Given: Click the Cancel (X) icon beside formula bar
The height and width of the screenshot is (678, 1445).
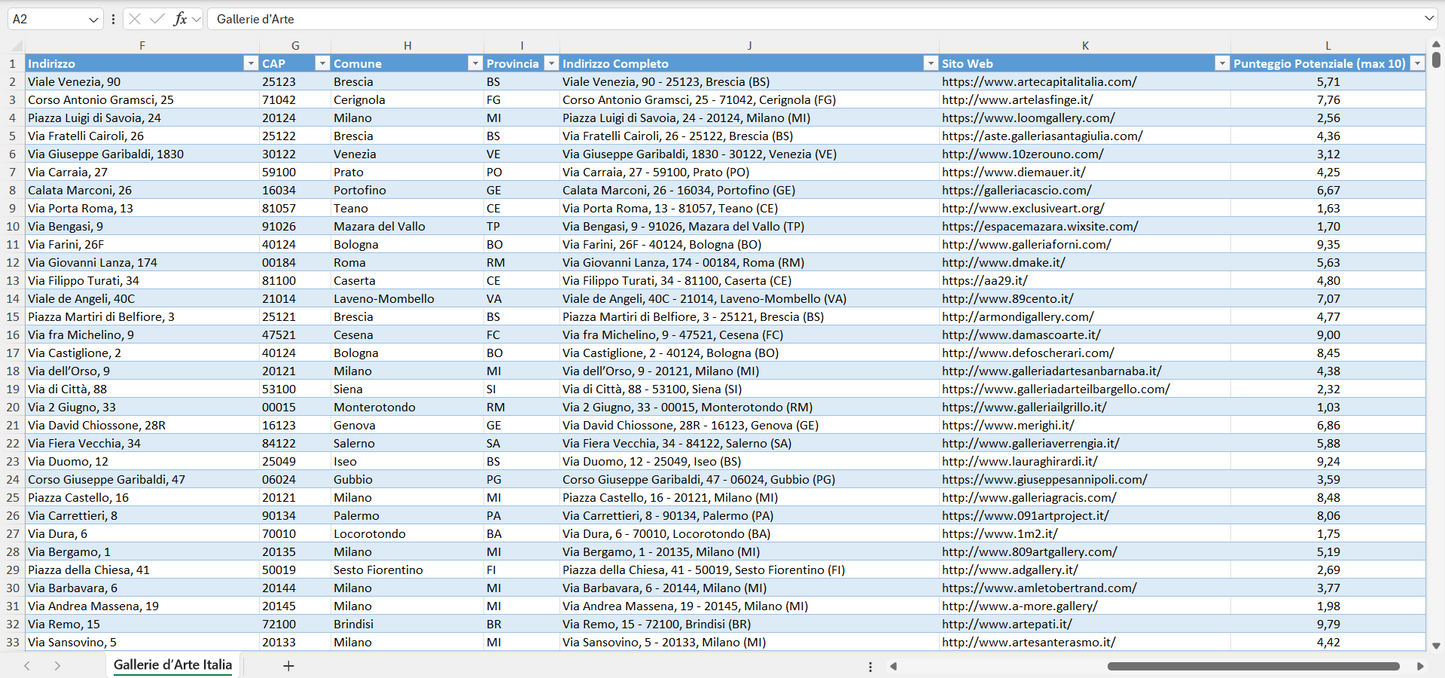Looking at the screenshot, I should (x=135, y=18).
